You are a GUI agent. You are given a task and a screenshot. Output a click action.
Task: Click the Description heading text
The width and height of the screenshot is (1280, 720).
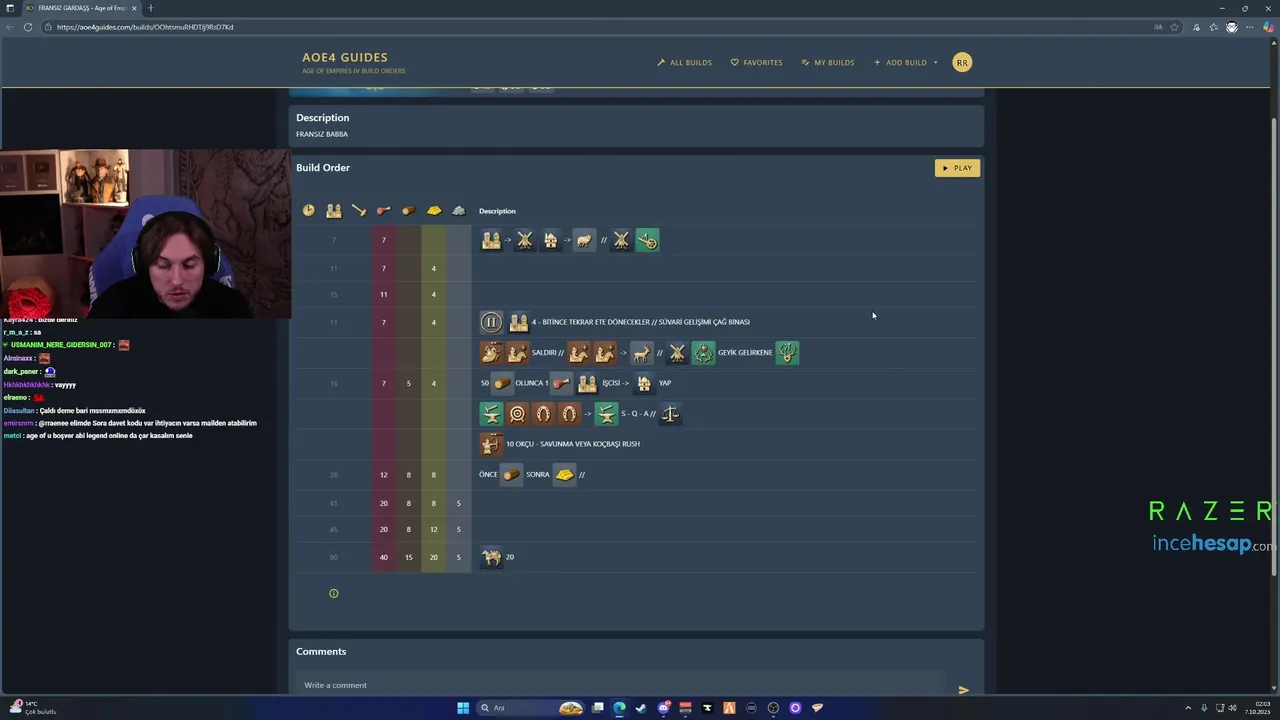tap(322, 118)
